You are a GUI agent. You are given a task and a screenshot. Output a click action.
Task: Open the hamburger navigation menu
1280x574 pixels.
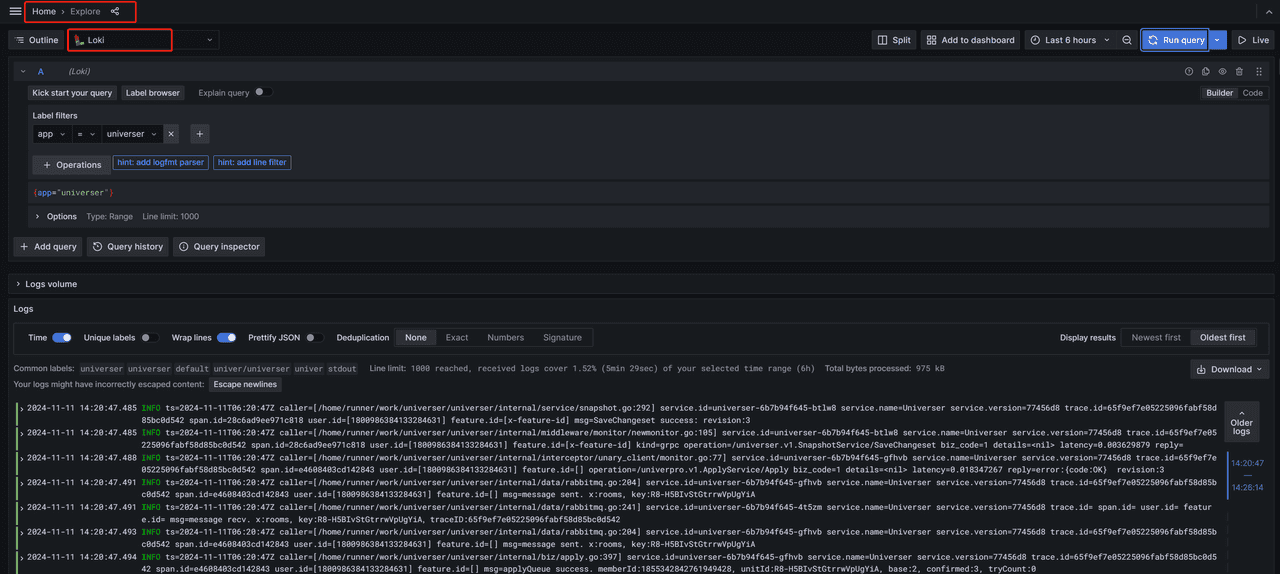tap(15, 11)
